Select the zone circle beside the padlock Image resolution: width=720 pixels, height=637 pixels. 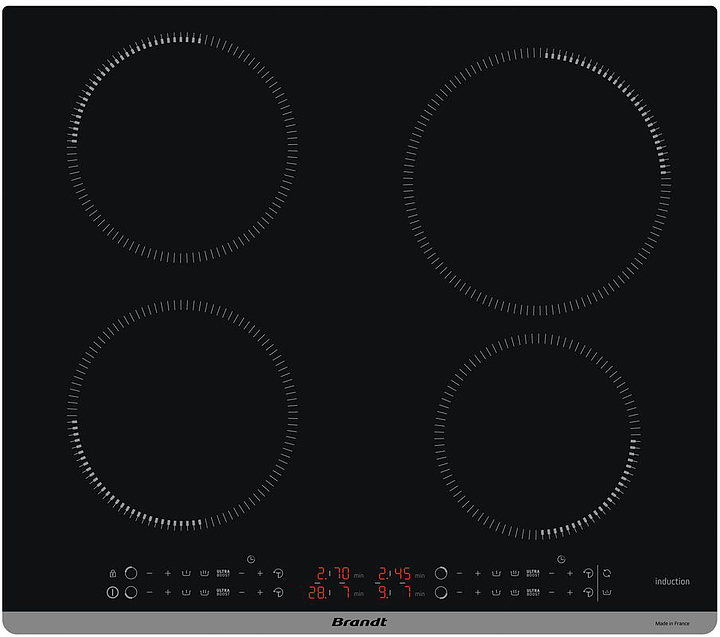pyautogui.click(x=131, y=573)
